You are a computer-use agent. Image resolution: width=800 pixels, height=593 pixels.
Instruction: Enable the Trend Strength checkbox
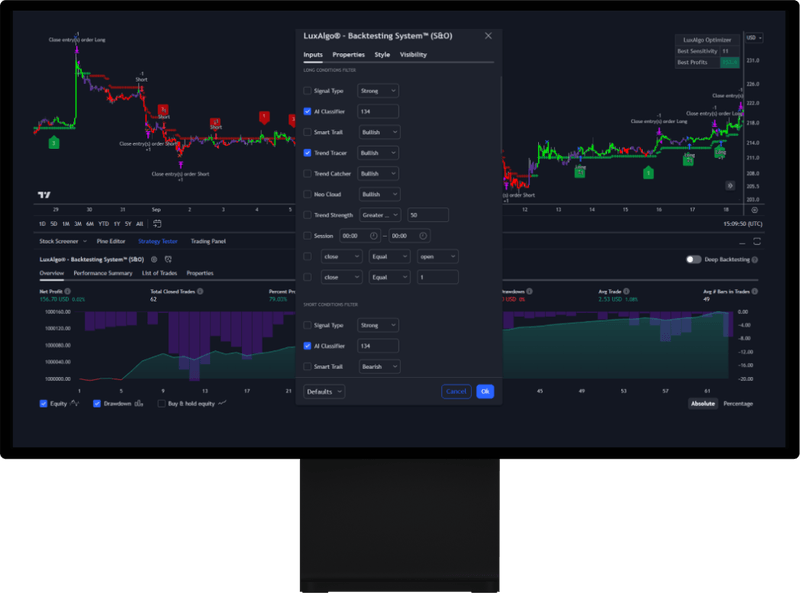pos(307,215)
